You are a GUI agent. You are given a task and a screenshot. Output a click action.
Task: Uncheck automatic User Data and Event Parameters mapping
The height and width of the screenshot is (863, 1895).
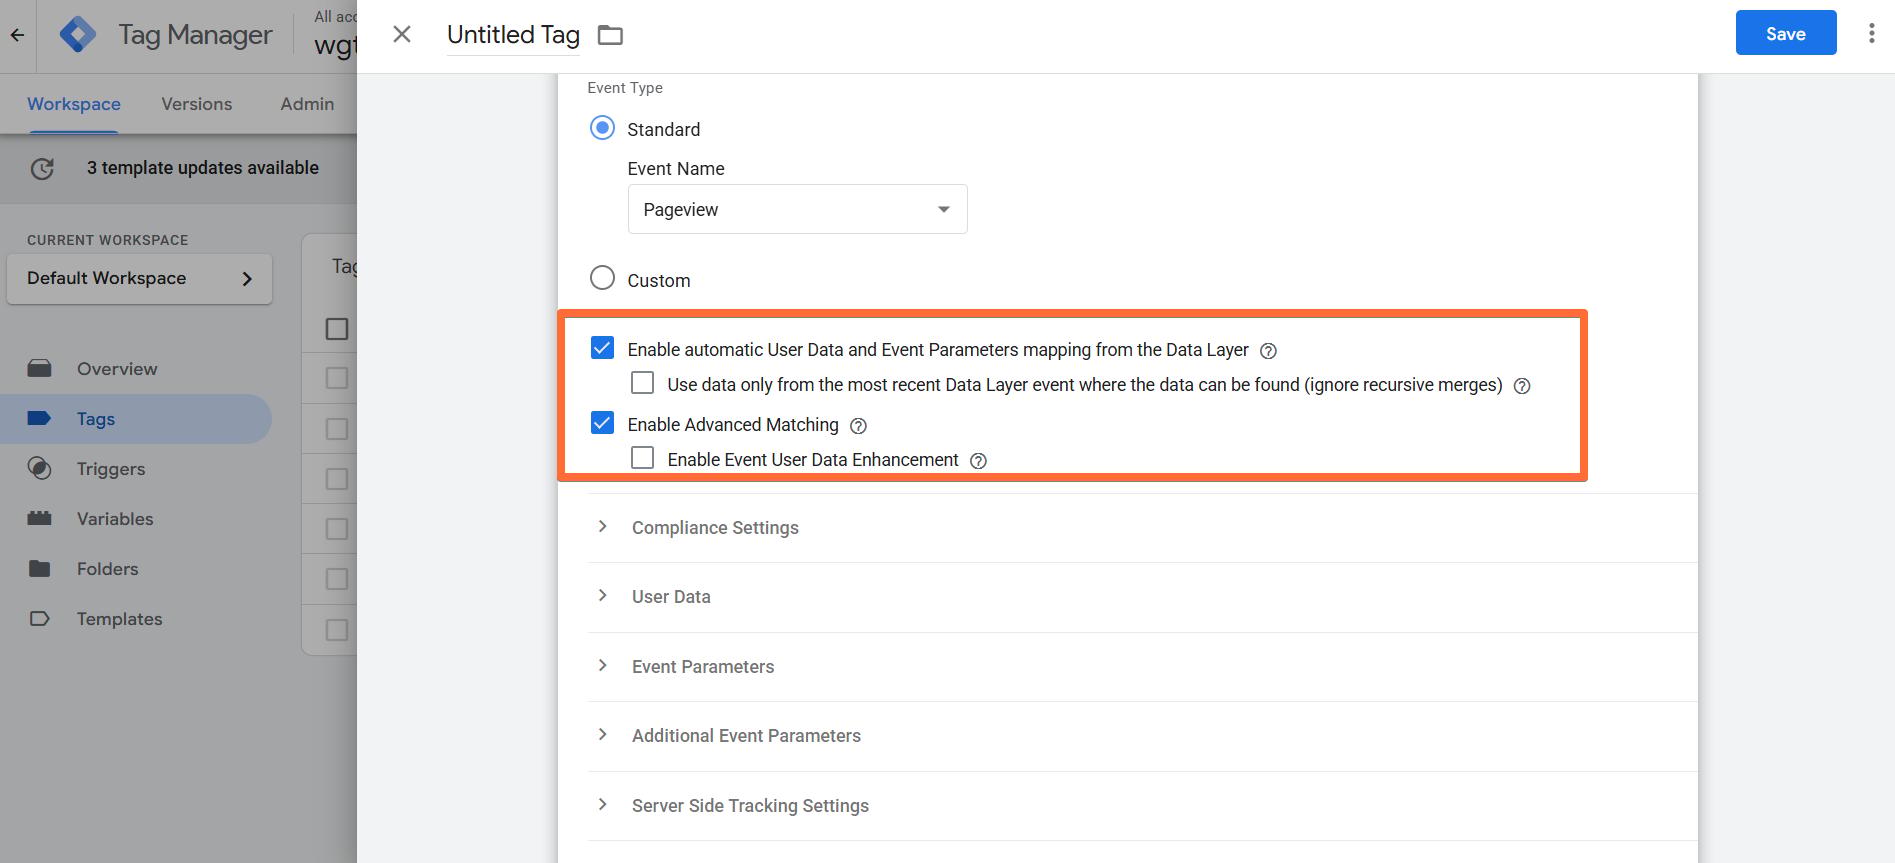[x=602, y=348]
